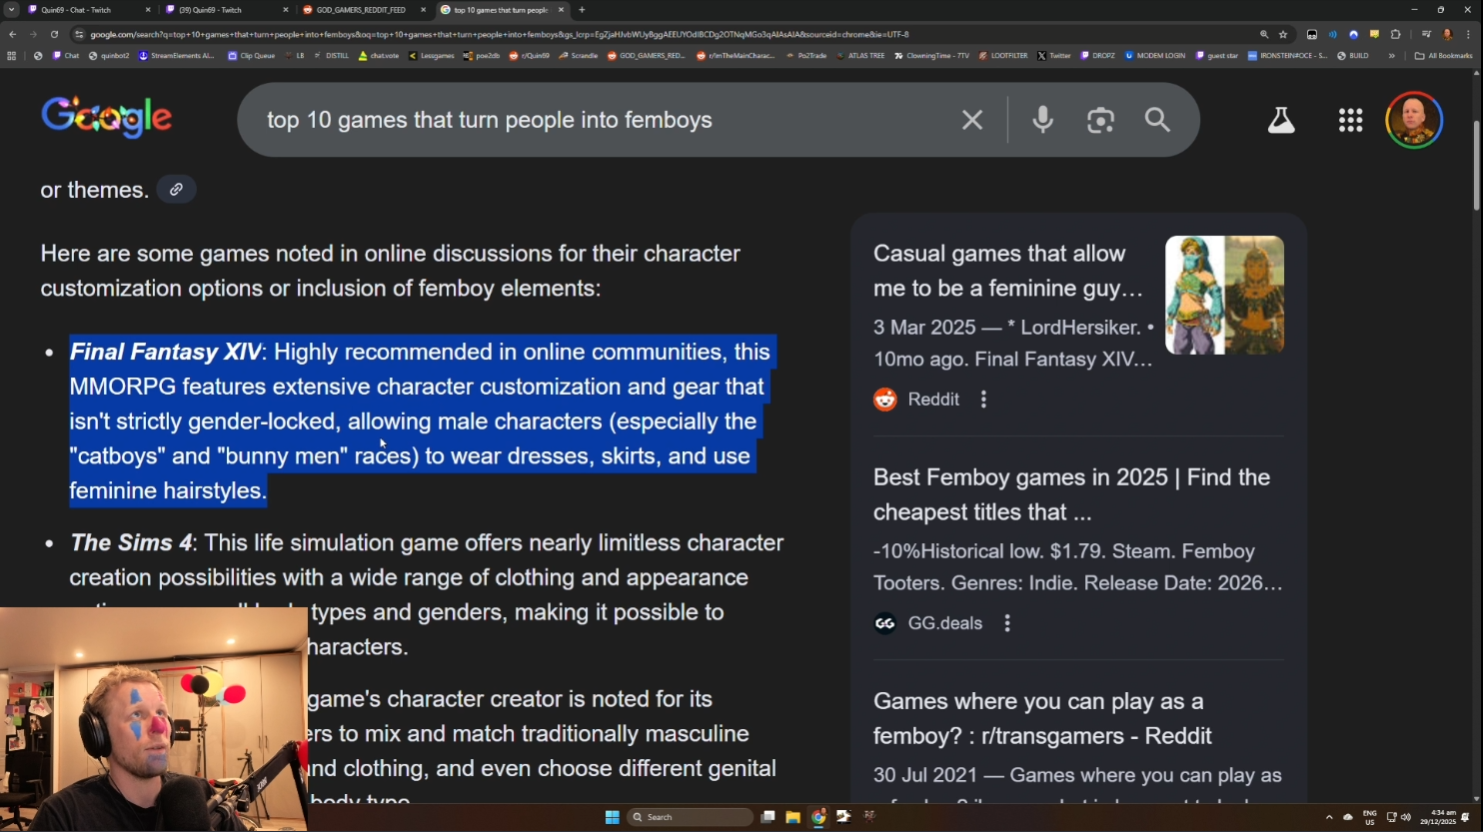Click 'The Sims 4' bold heading
This screenshot has width=1483, height=832.
point(131,543)
